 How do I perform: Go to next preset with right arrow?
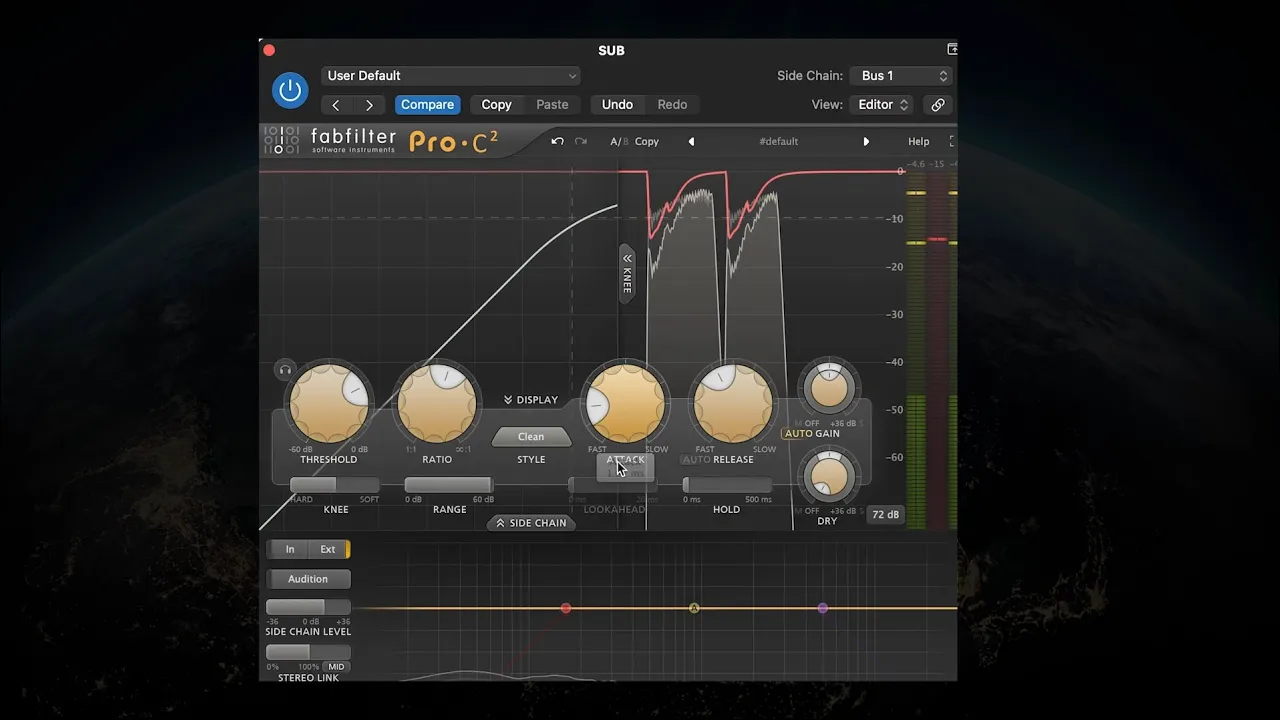[370, 105]
